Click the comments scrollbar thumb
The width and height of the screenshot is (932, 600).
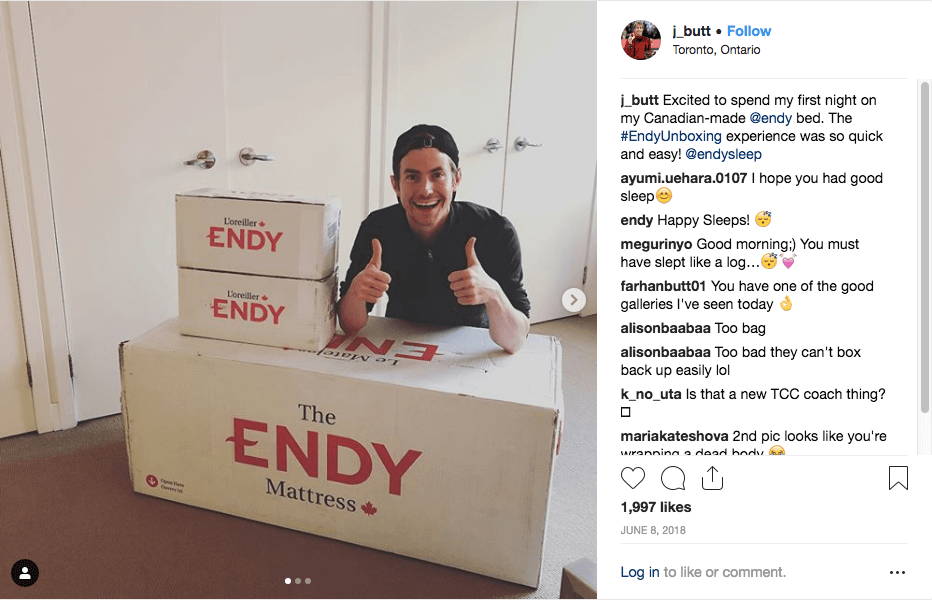point(924,247)
